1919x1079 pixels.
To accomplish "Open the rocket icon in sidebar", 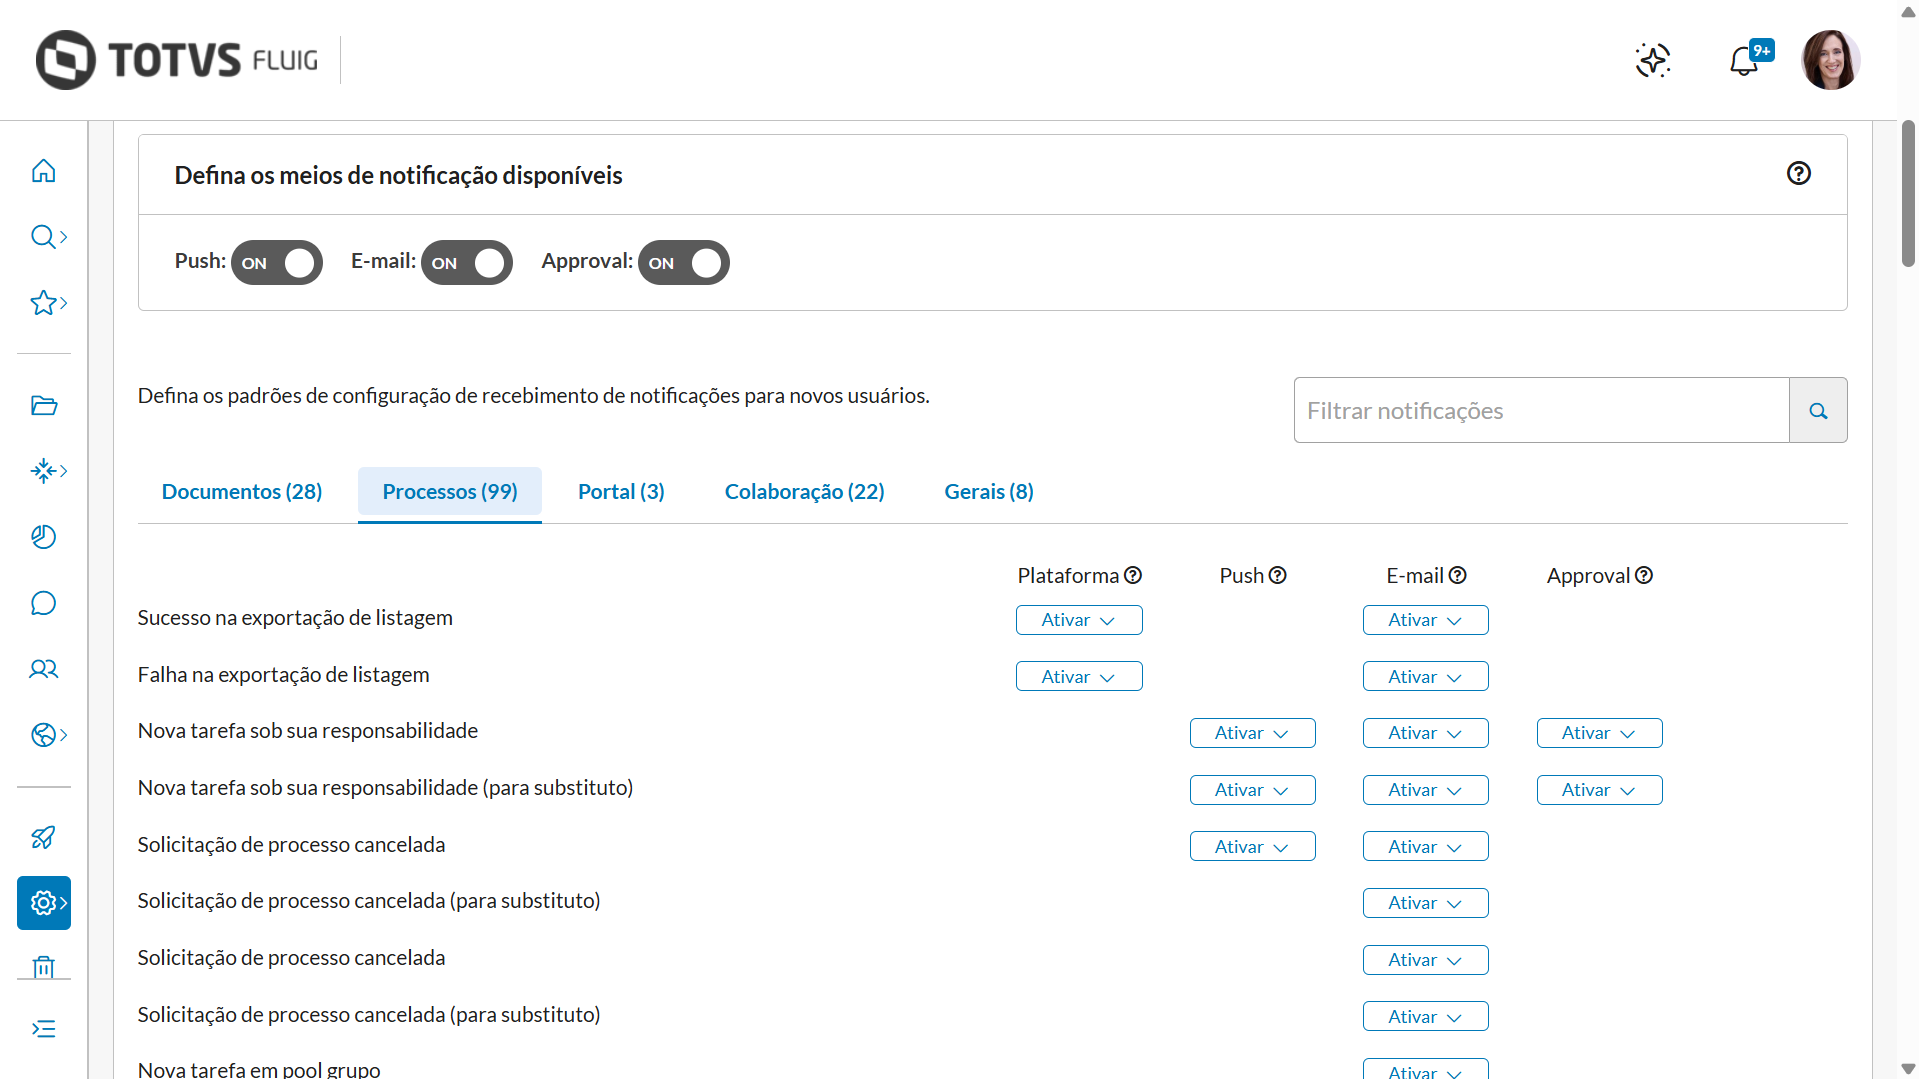I will pyautogui.click(x=43, y=837).
